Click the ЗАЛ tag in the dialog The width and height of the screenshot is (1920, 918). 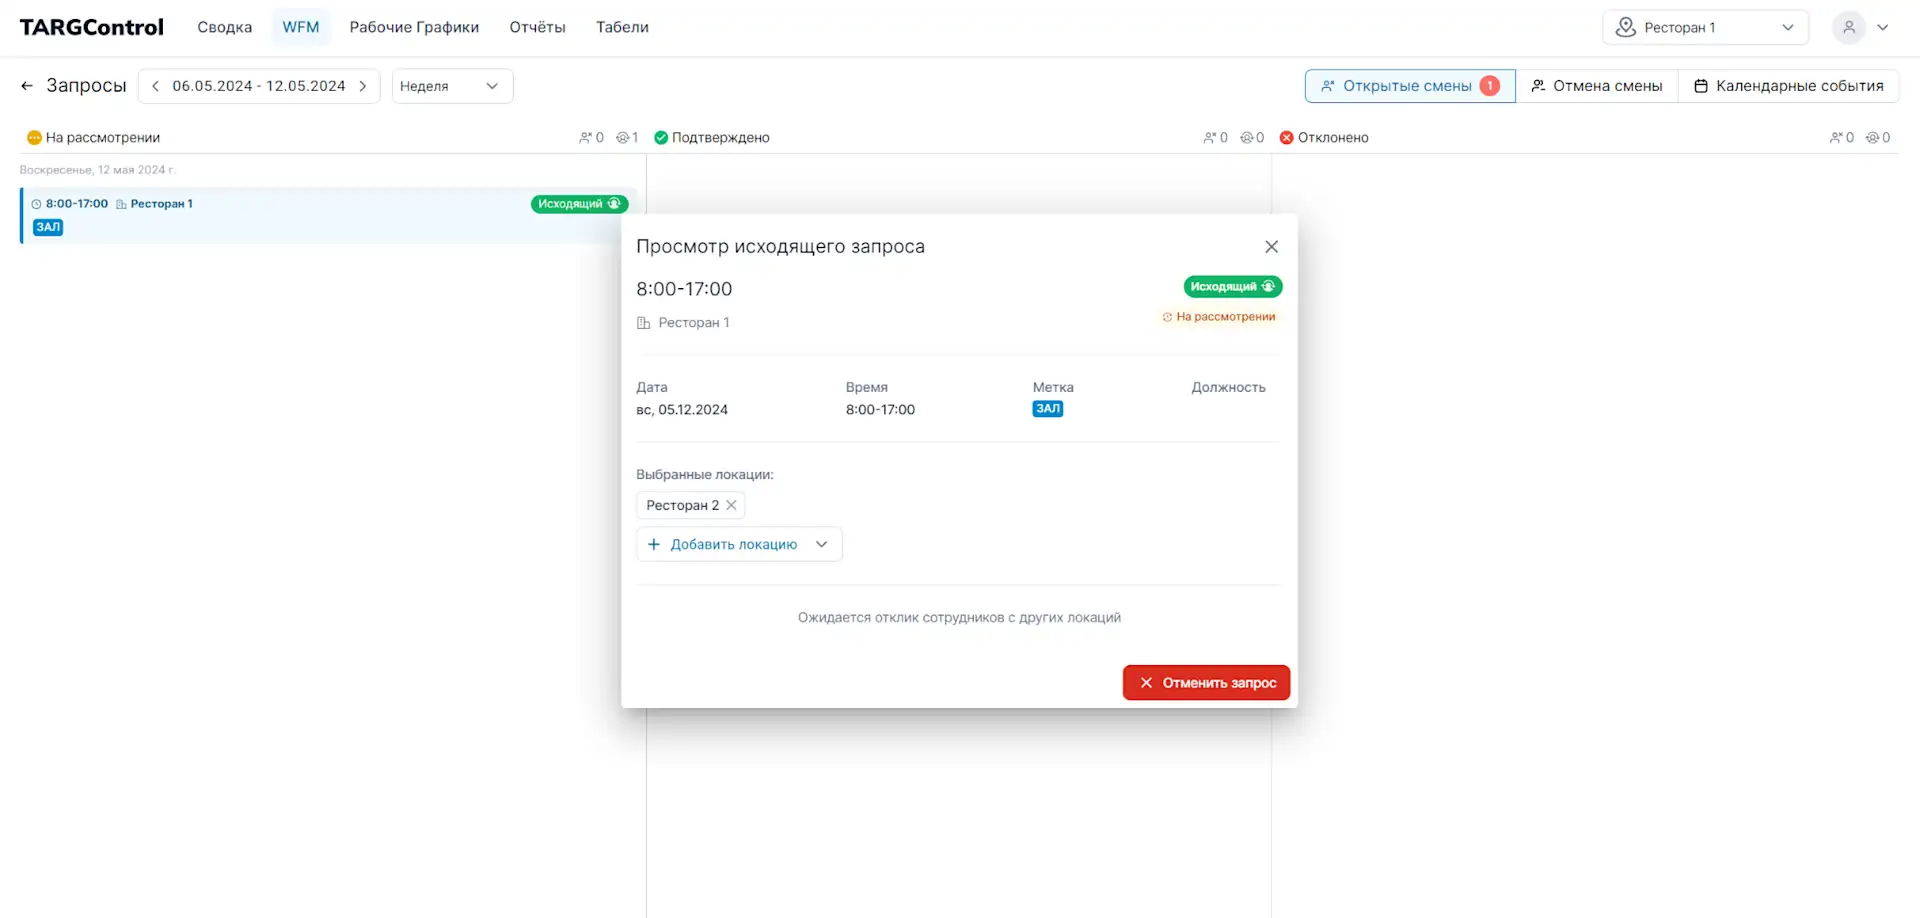coord(1048,409)
